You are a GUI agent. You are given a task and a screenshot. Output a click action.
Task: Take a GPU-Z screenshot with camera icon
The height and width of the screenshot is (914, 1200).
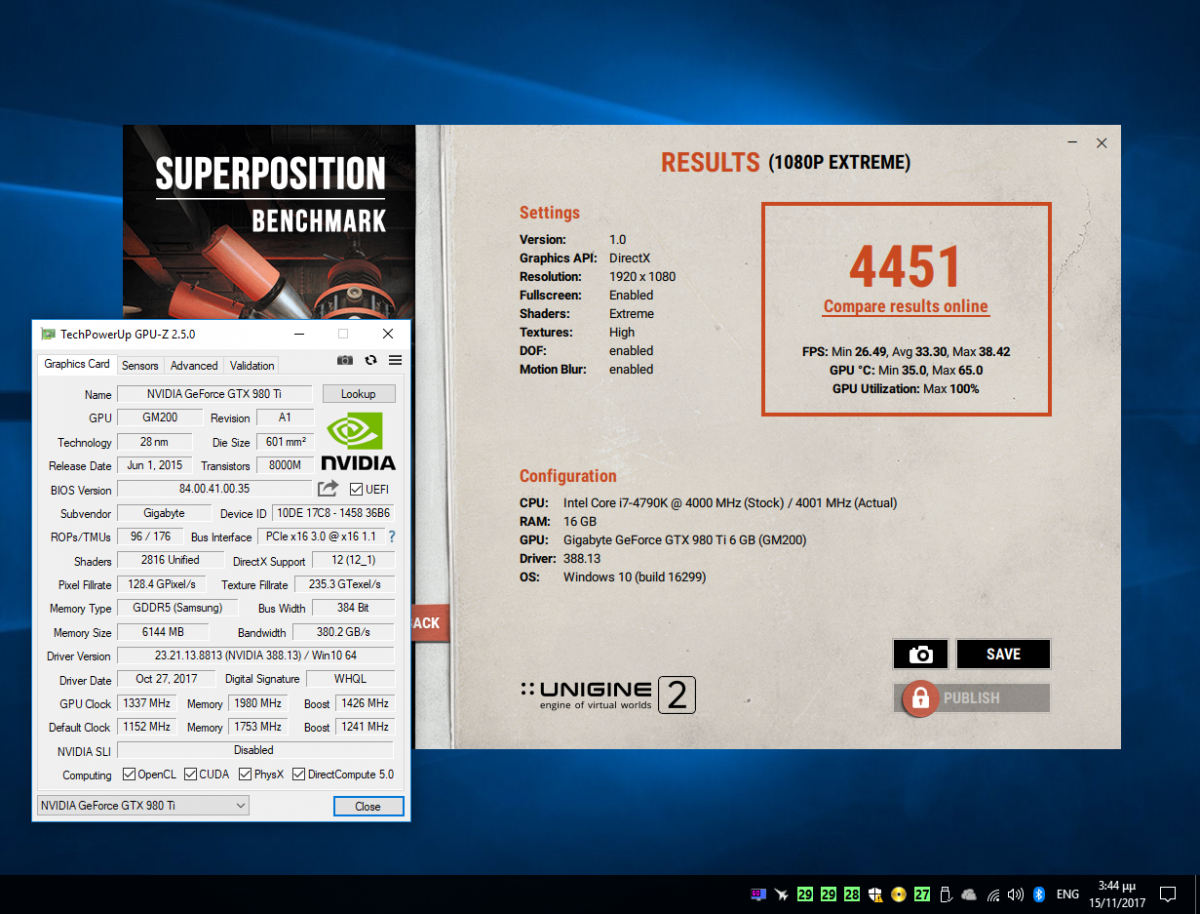(x=345, y=360)
